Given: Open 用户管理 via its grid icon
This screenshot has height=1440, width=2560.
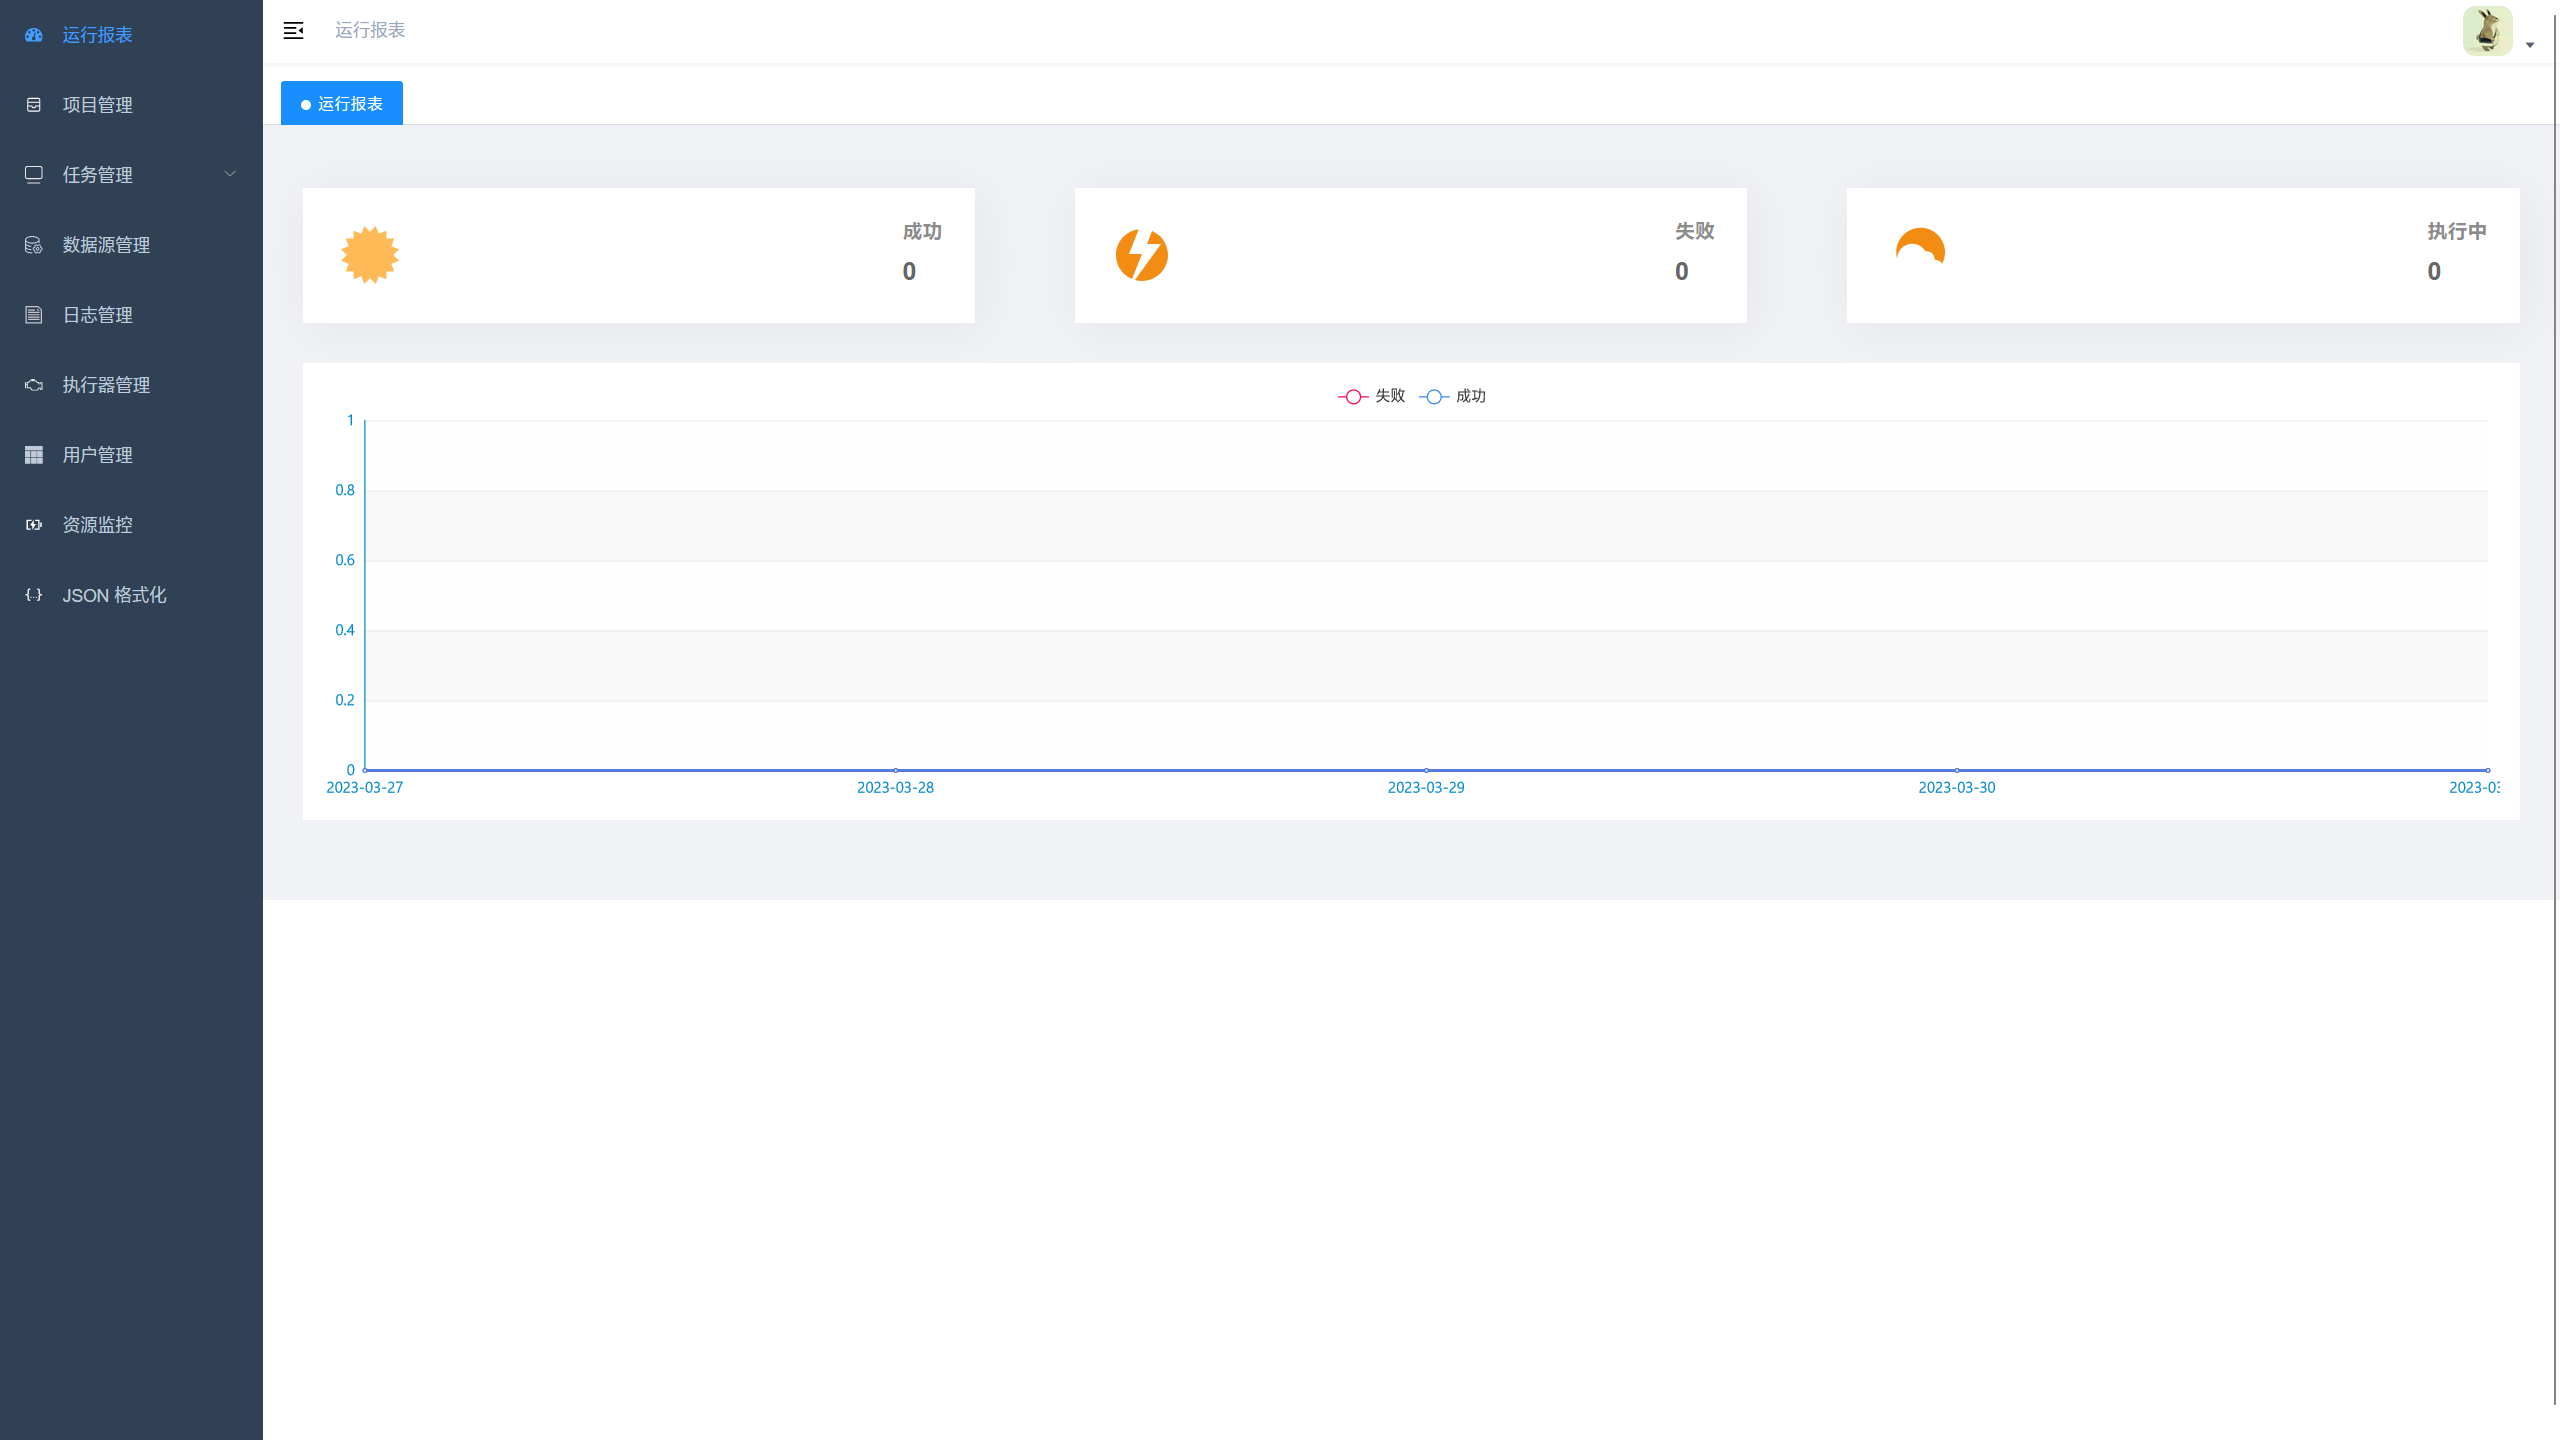Looking at the screenshot, I should (x=33, y=455).
